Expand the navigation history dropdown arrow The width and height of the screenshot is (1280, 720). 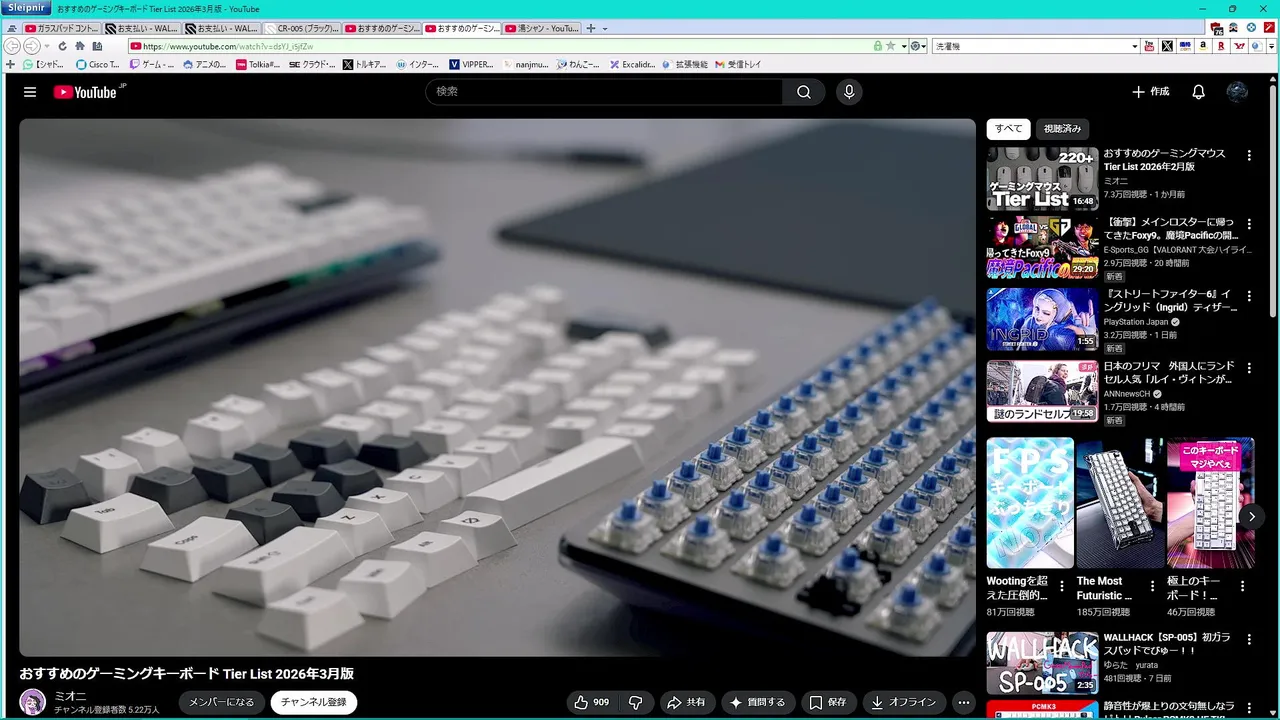tap(46, 46)
